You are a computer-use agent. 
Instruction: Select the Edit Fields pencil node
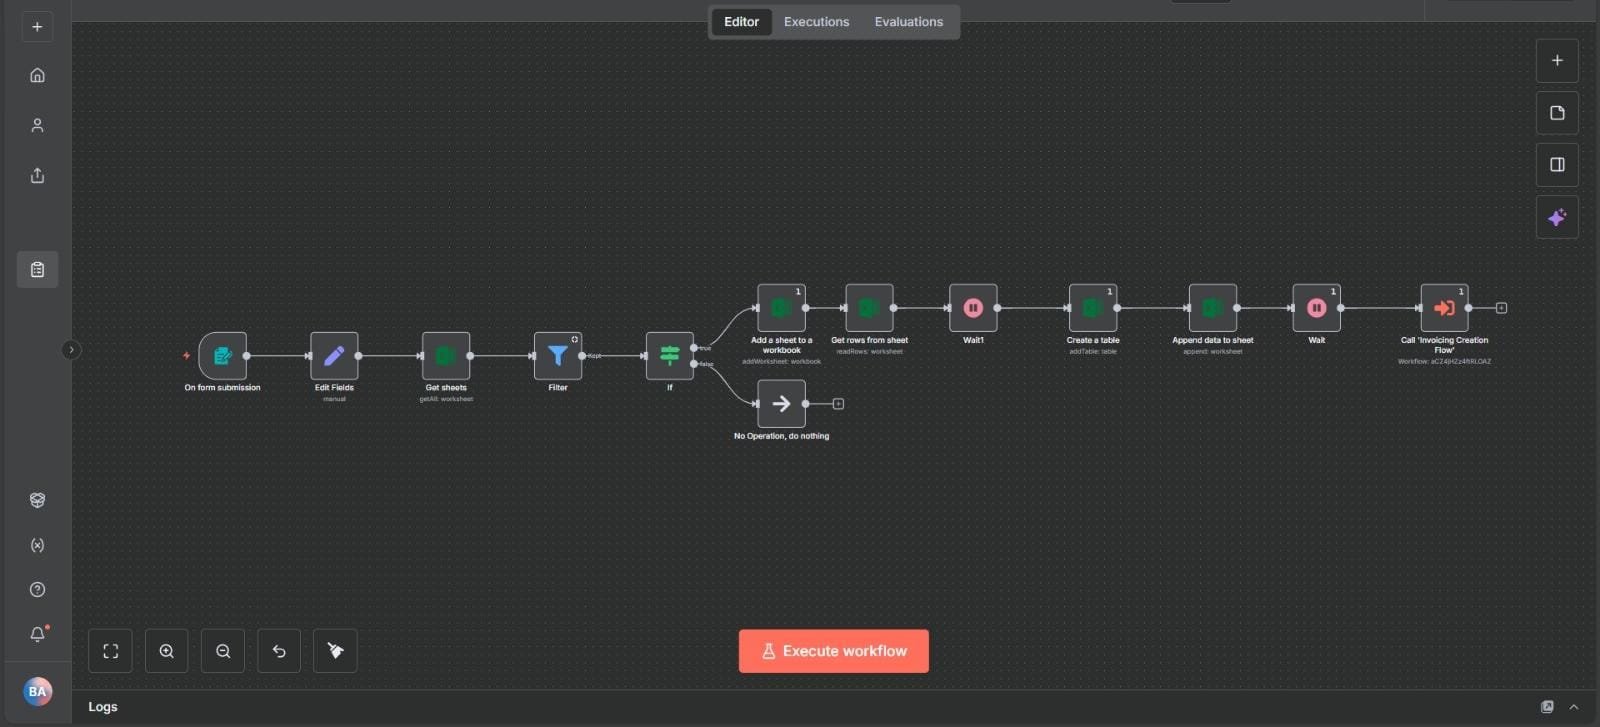coord(334,356)
